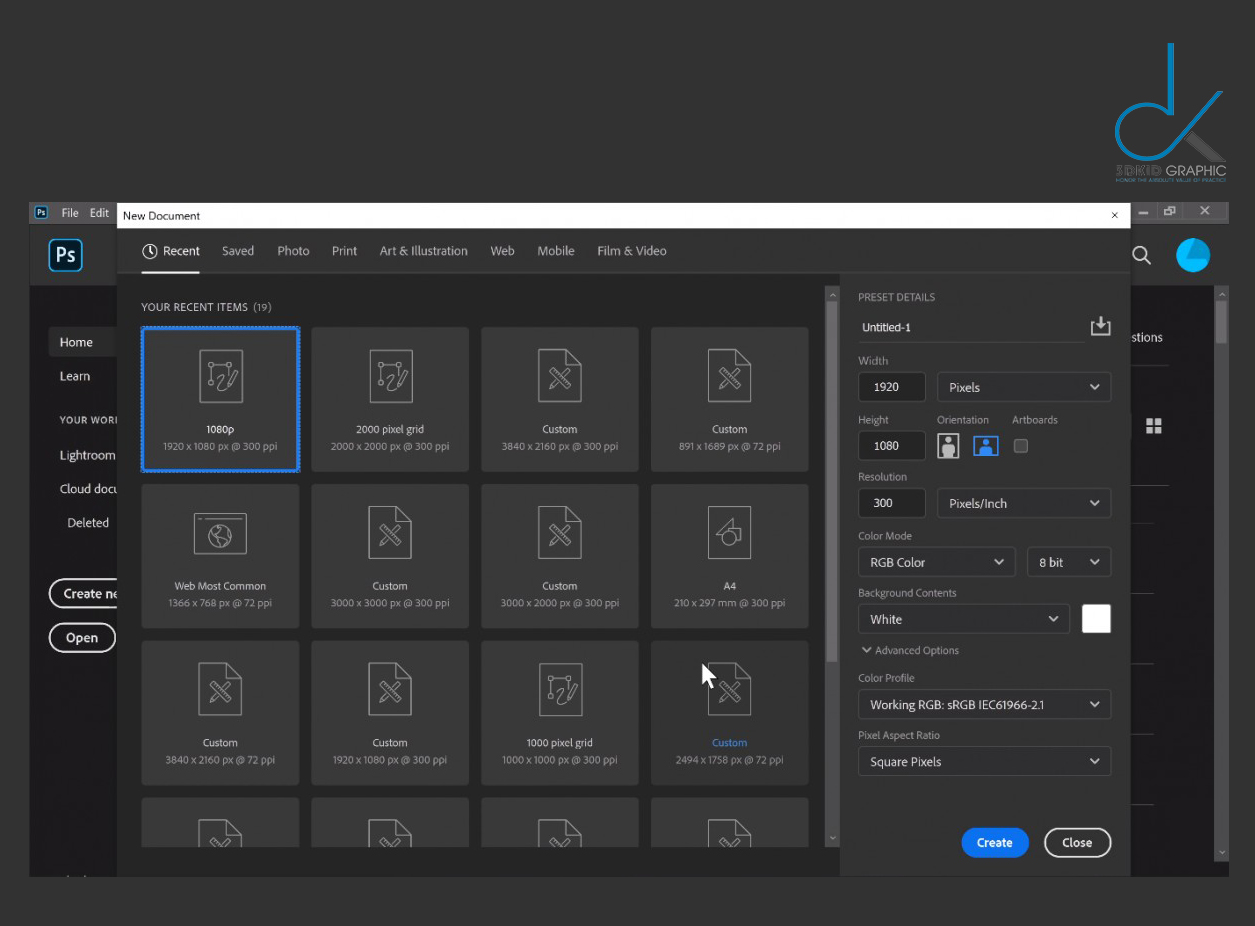Click the save document preset icon
This screenshot has height=926, width=1255.
[1100, 327]
